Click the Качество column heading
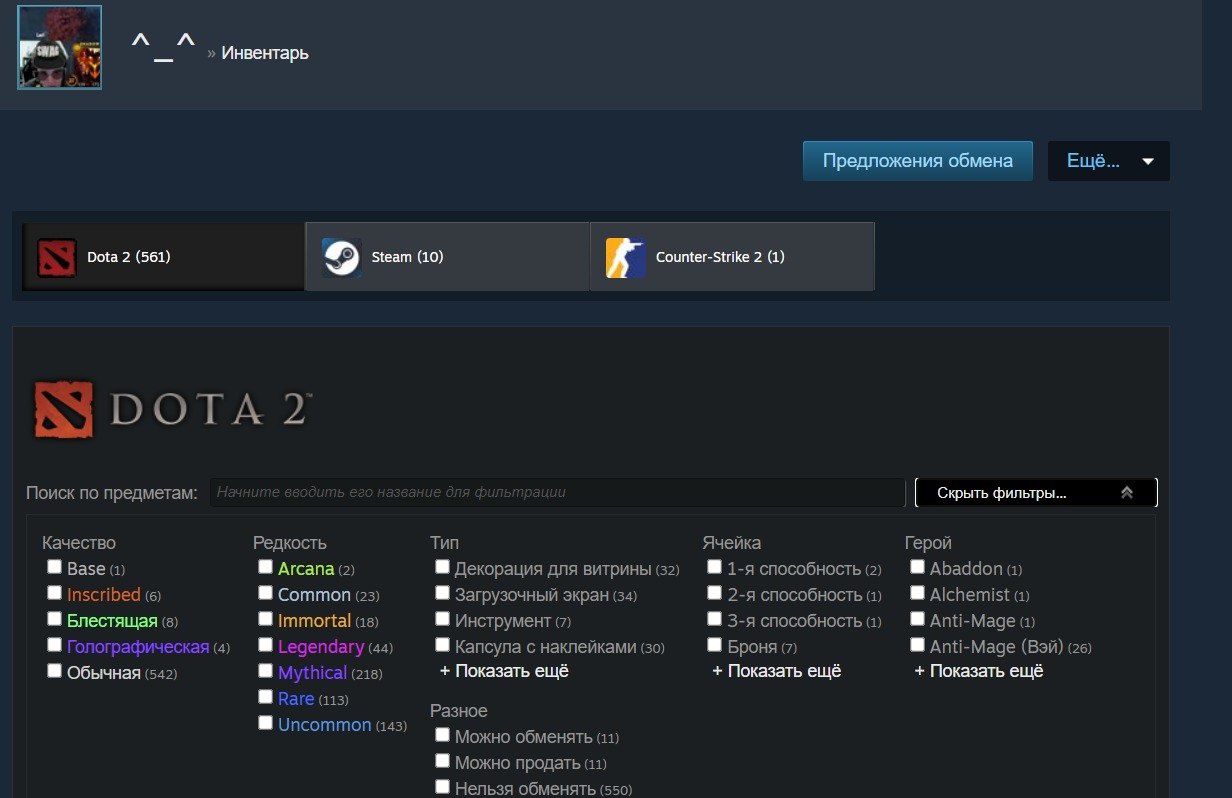1232x798 pixels. [x=79, y=543]
